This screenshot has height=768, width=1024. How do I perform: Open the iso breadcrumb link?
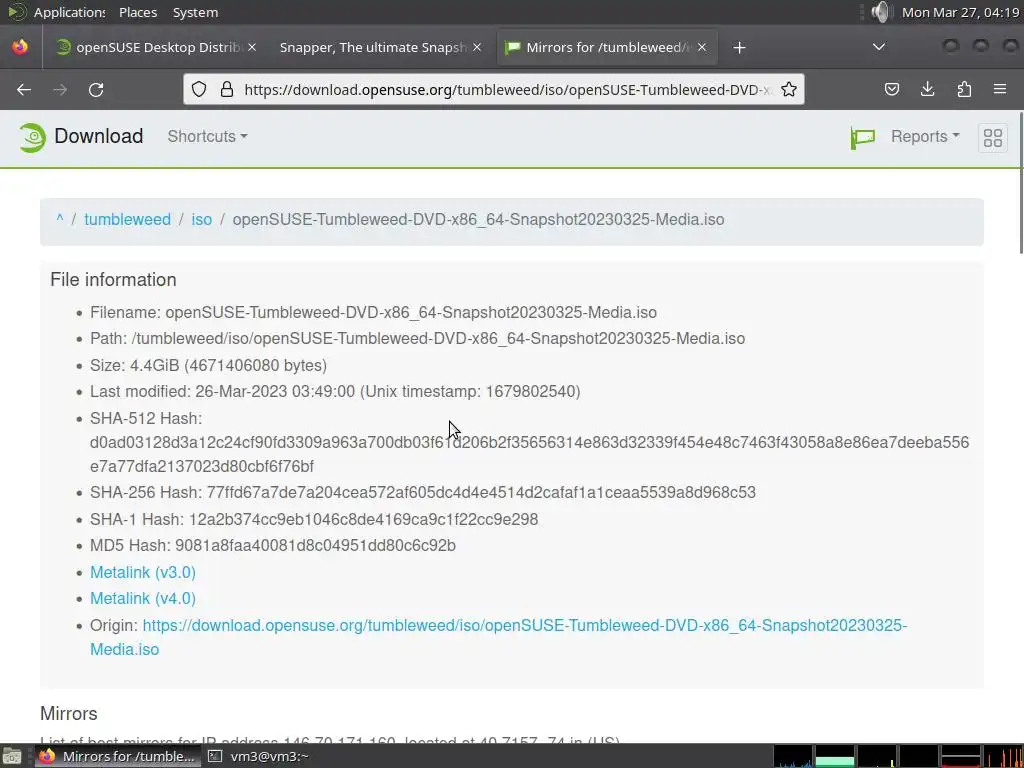tap(202, 219)
